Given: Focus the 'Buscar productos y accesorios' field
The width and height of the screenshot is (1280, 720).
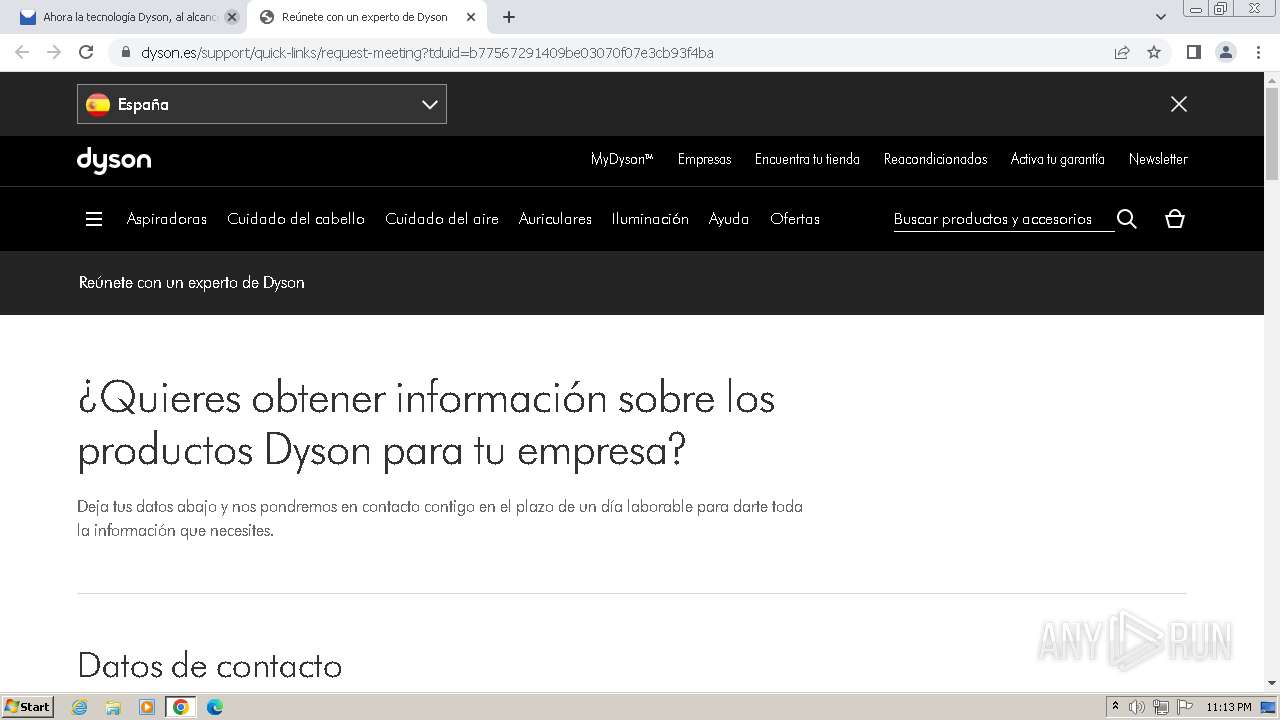Looking at the screenshot, I should tap(1003, 219).
